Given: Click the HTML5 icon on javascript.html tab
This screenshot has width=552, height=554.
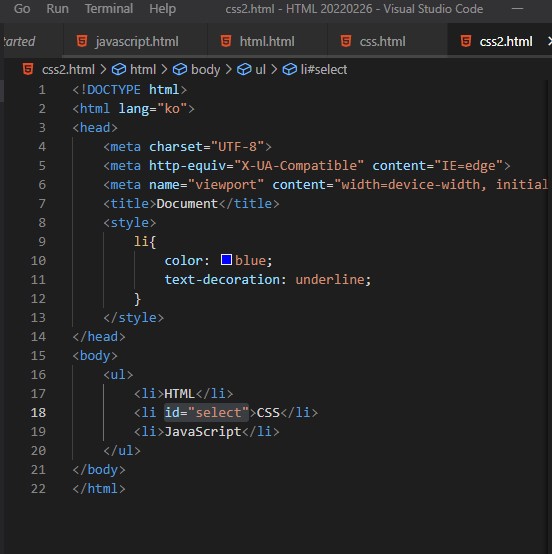Looking at the screenshot, I should (x=82, y=41).
